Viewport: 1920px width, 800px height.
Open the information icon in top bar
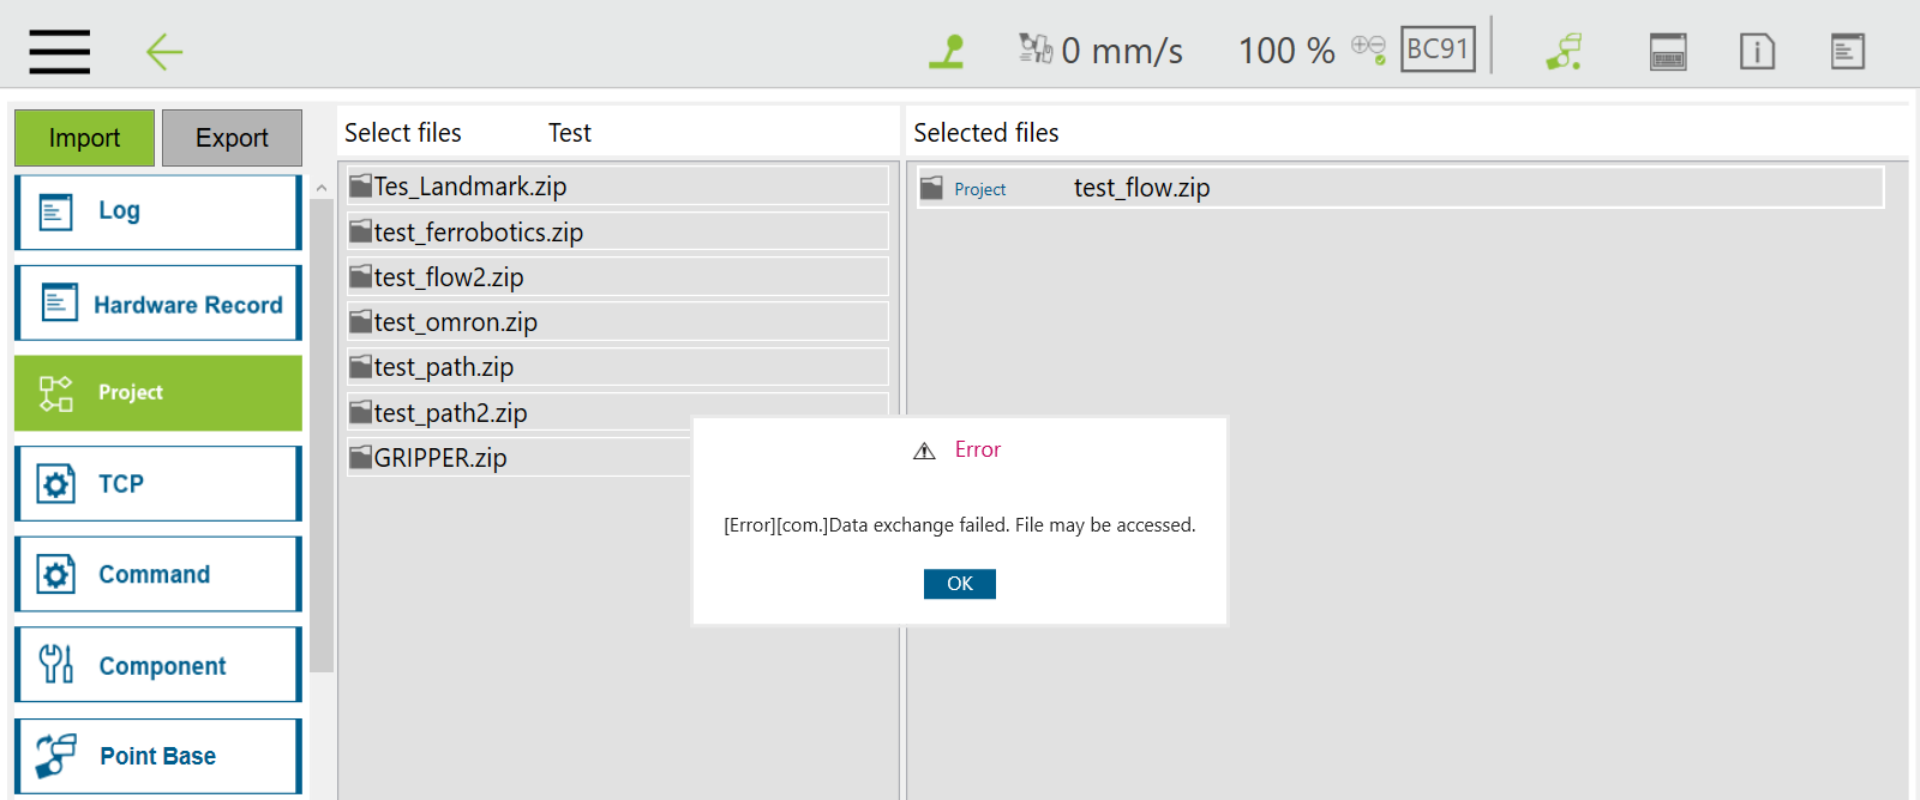click(x=1756, y=51)
